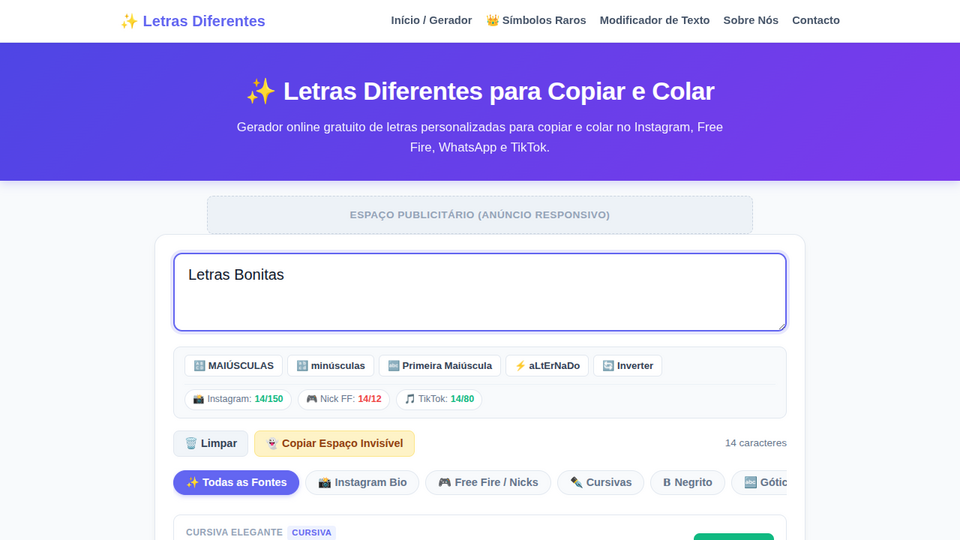Click the ghost icon on Copiar Espaço Invisível
Screen dimensions: 960x540
click(272, 443)
